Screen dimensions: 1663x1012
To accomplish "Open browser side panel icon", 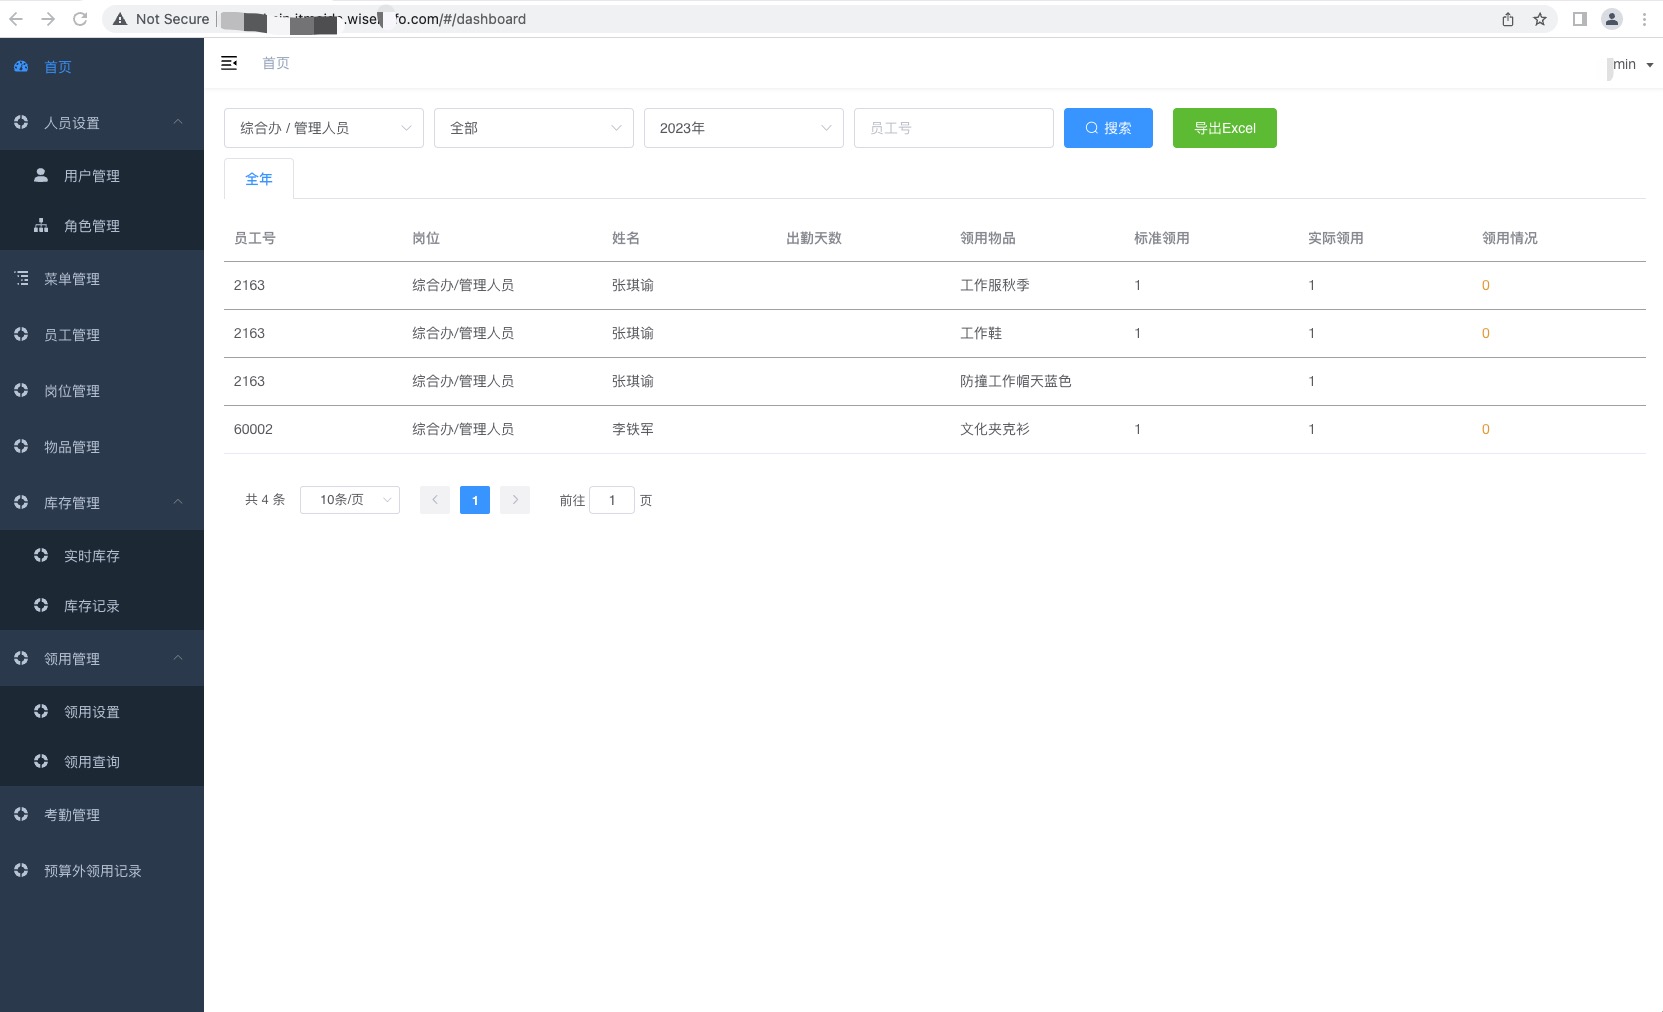I will (1580, 19).
